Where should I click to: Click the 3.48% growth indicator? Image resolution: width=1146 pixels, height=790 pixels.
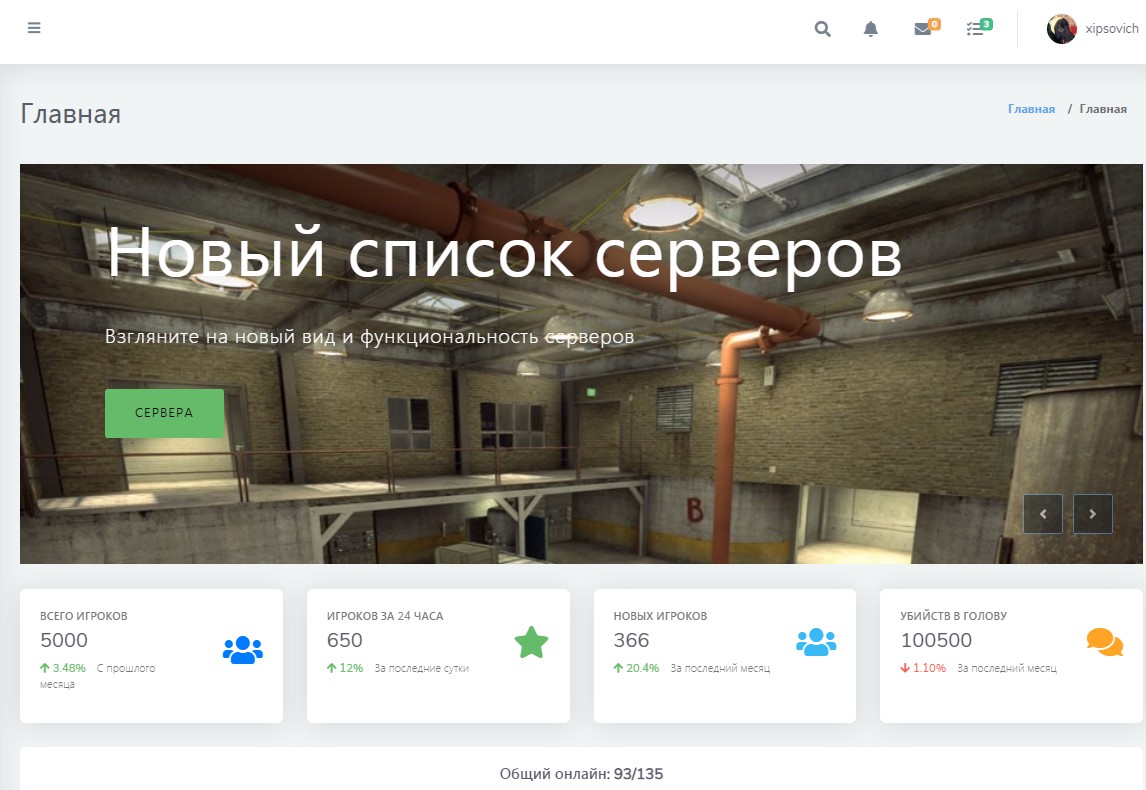[63, 668]
